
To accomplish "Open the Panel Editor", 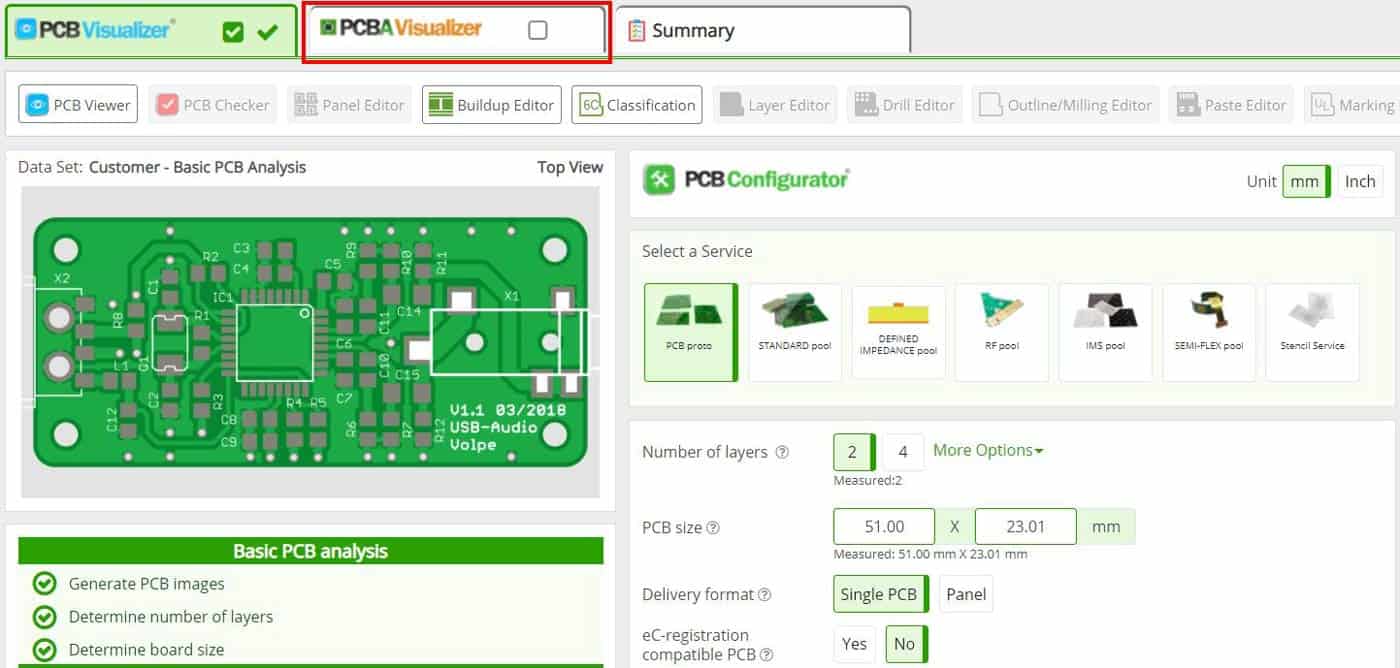I will pos(350,105).
